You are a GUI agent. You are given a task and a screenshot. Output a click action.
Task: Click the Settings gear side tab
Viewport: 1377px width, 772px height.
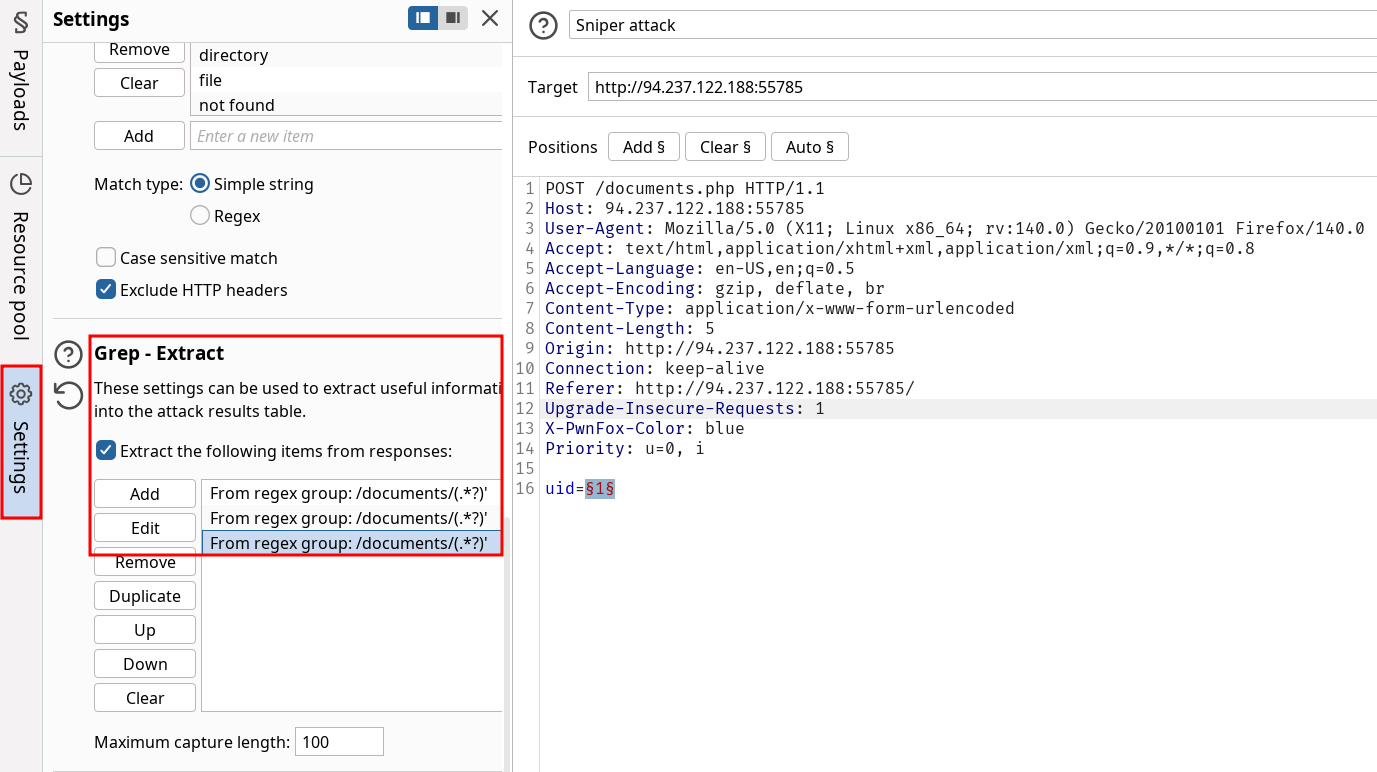20,442
